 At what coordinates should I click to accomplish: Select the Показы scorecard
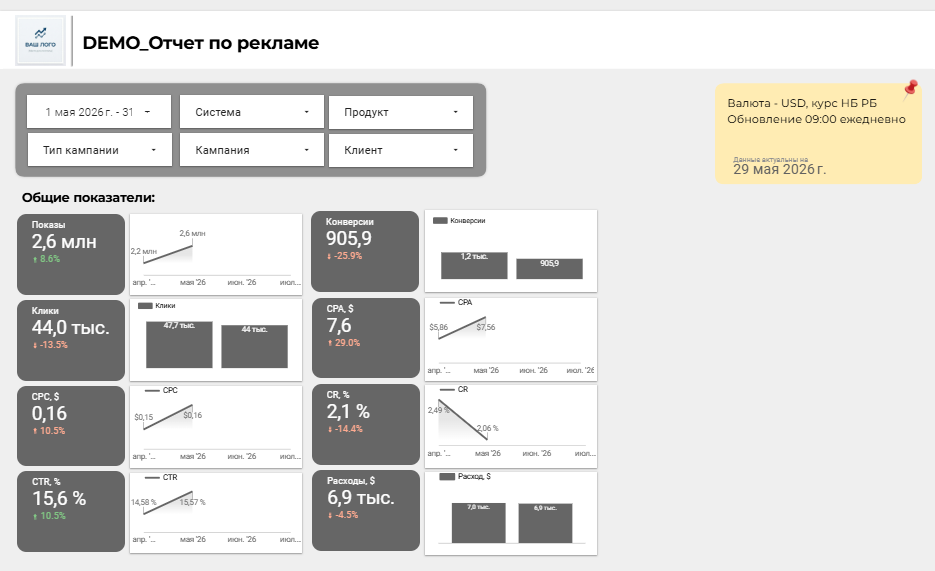click(71, 255)
